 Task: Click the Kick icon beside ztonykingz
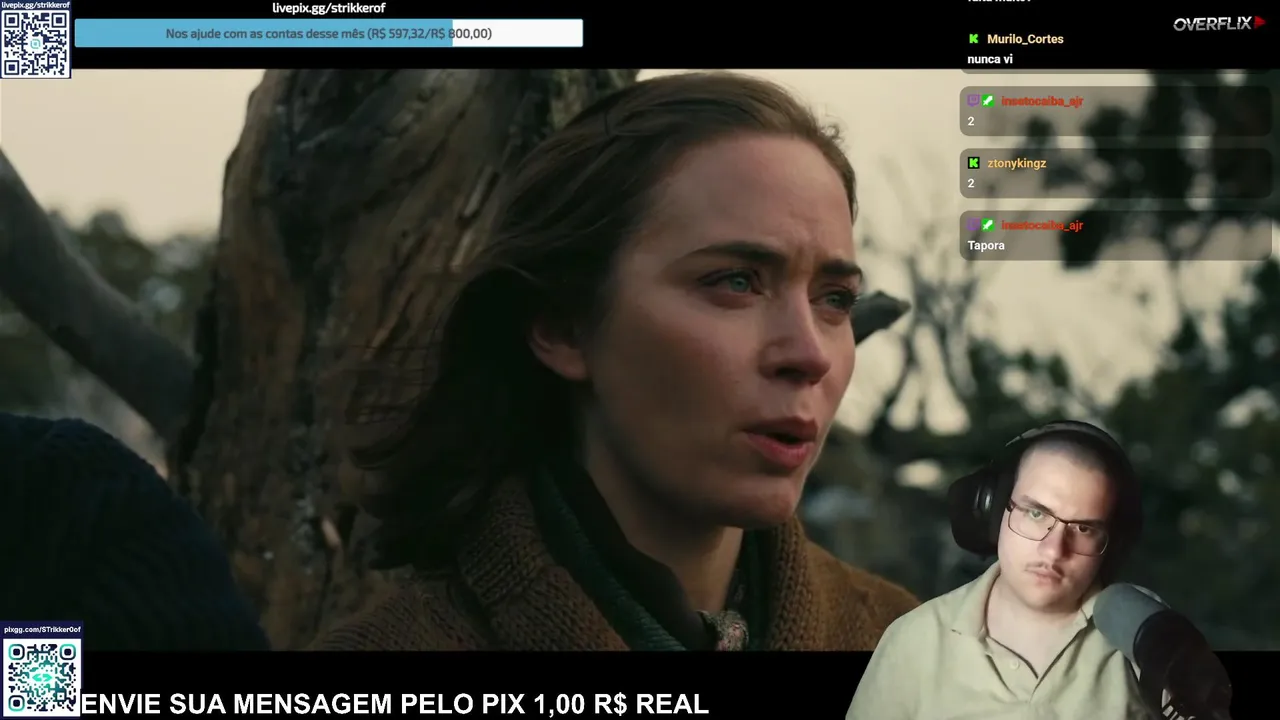click(x=973, y=163)
